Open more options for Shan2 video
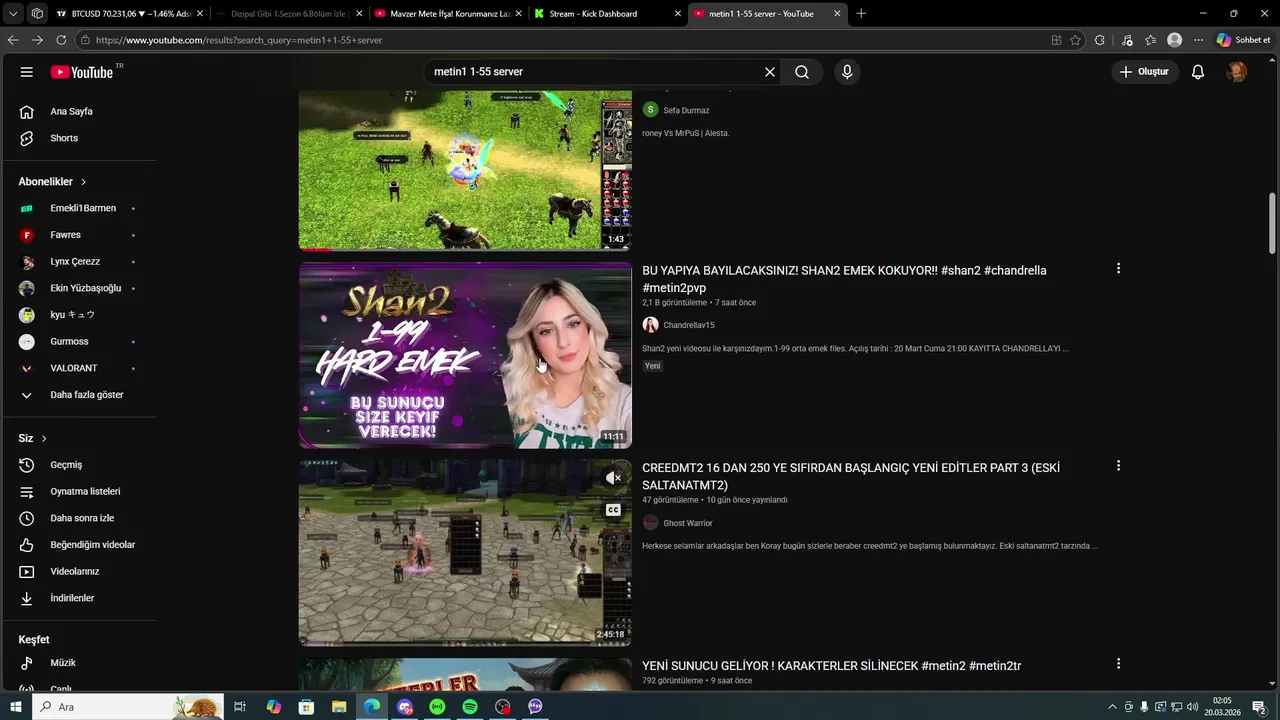Viewport: 1280px width, 720px height. coord(1118,268)
